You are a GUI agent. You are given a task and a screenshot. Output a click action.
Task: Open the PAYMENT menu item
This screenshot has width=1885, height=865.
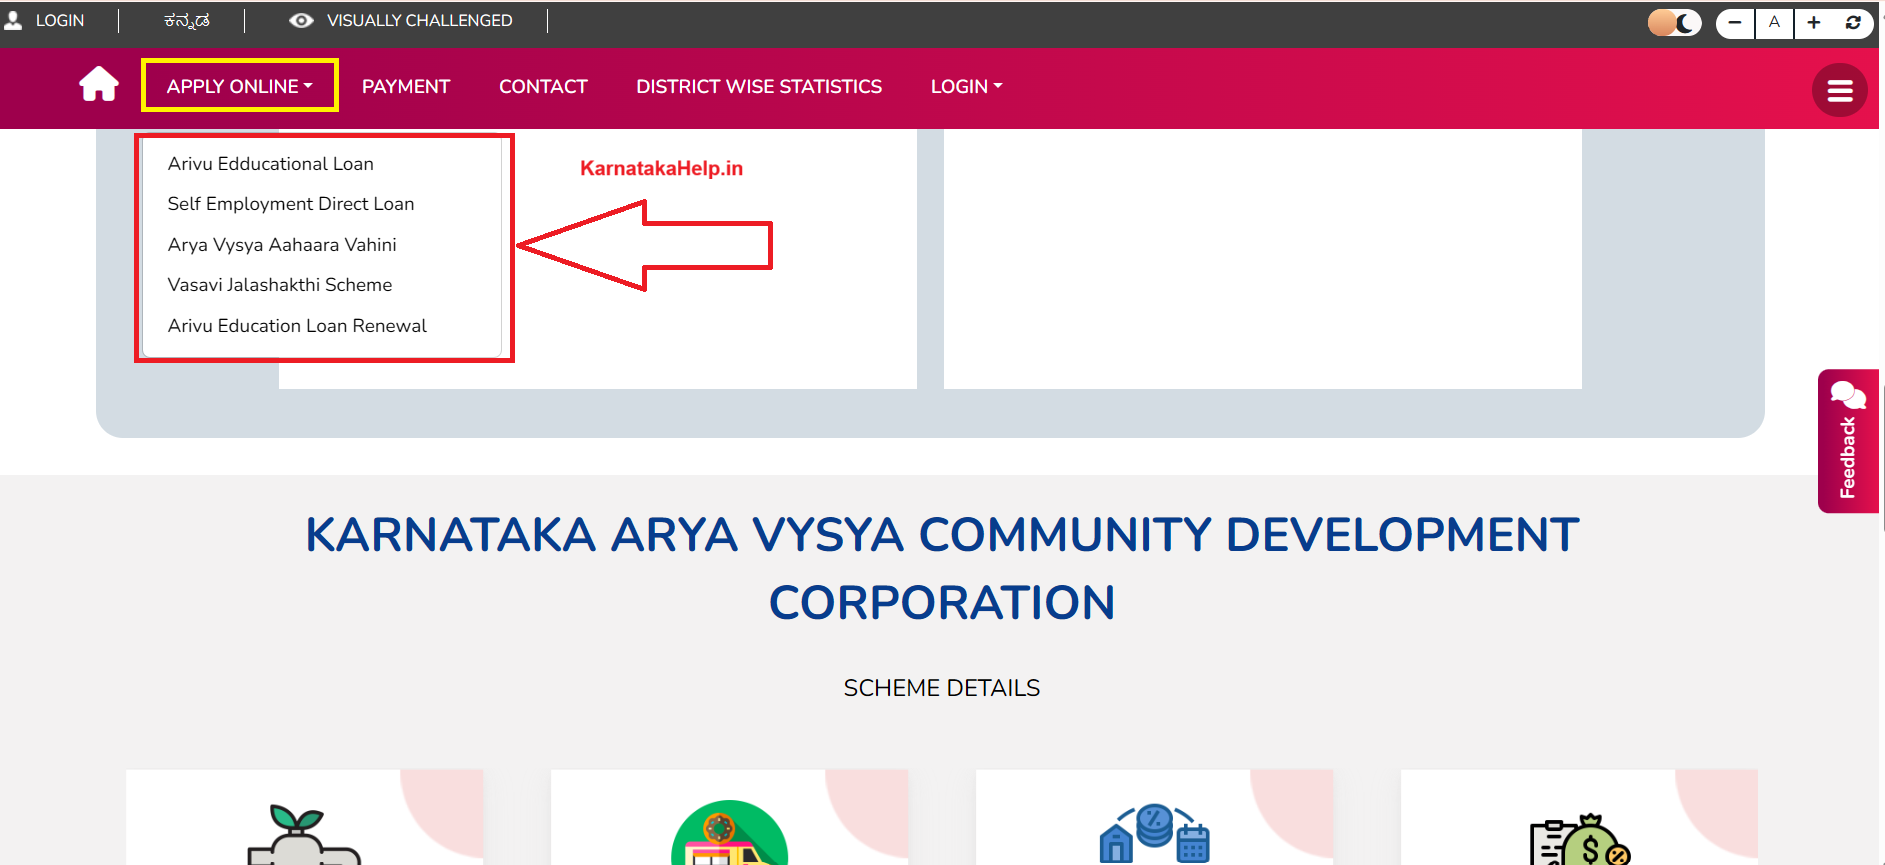pyautogui.click(x=406, y=86)
